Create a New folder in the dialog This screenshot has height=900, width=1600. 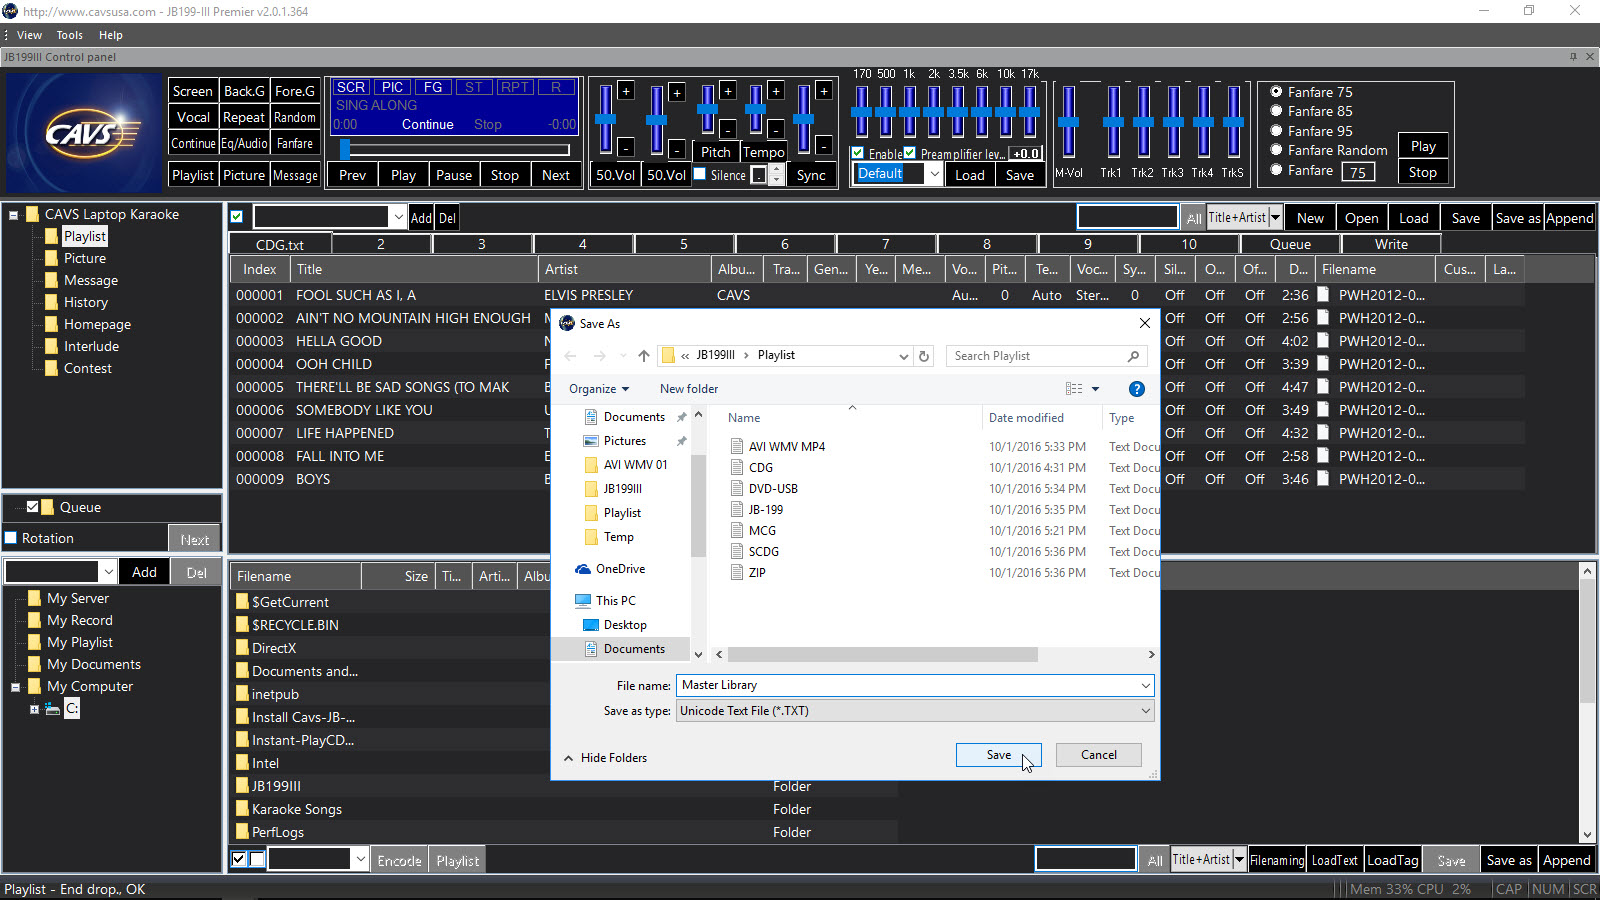(x=689, y=389)
